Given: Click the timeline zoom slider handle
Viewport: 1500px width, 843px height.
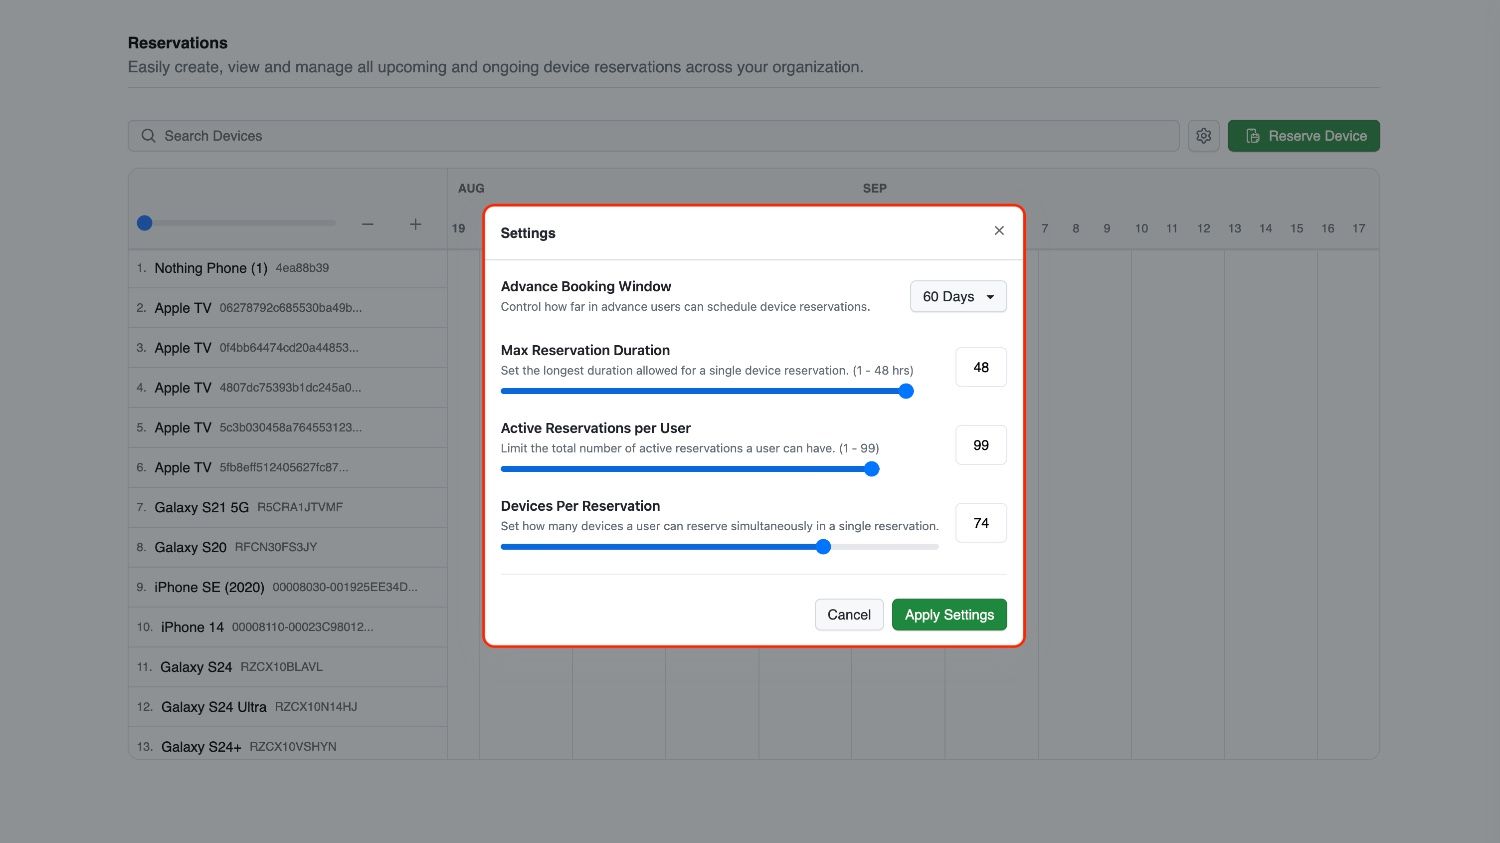Looking at the screenshot, I should pyautogui.click(x=145, y=223).
